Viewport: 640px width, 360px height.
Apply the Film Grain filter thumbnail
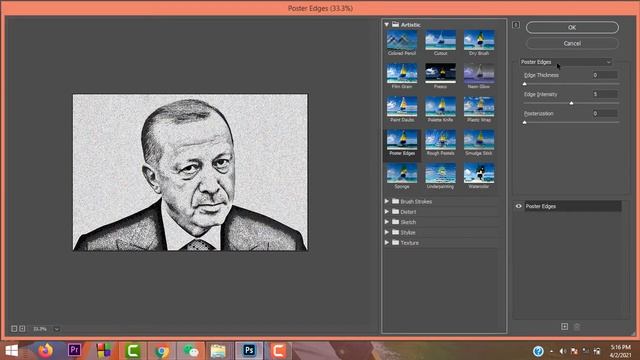[402, 73]
